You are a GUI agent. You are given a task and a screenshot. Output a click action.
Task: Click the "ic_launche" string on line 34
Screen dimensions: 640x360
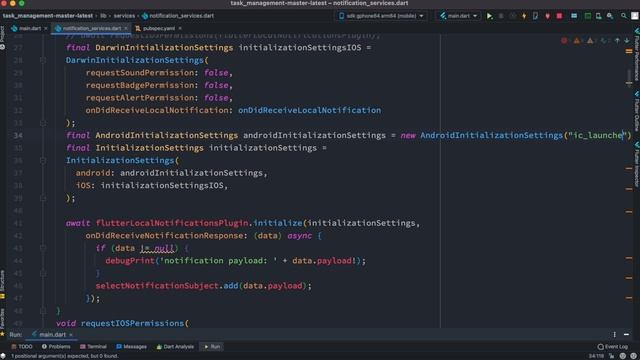pos(598,136)
